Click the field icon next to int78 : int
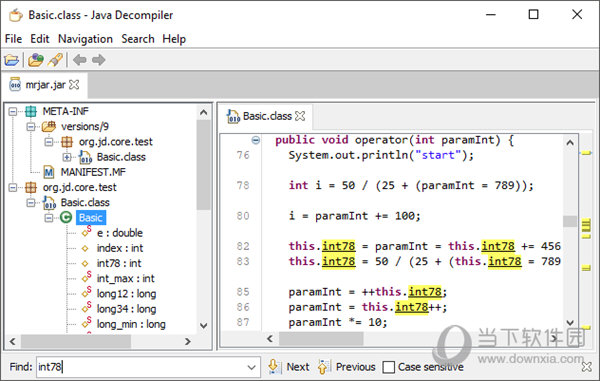Image resolution: width=600 pixels, height=381 pixels. (85, 263)
